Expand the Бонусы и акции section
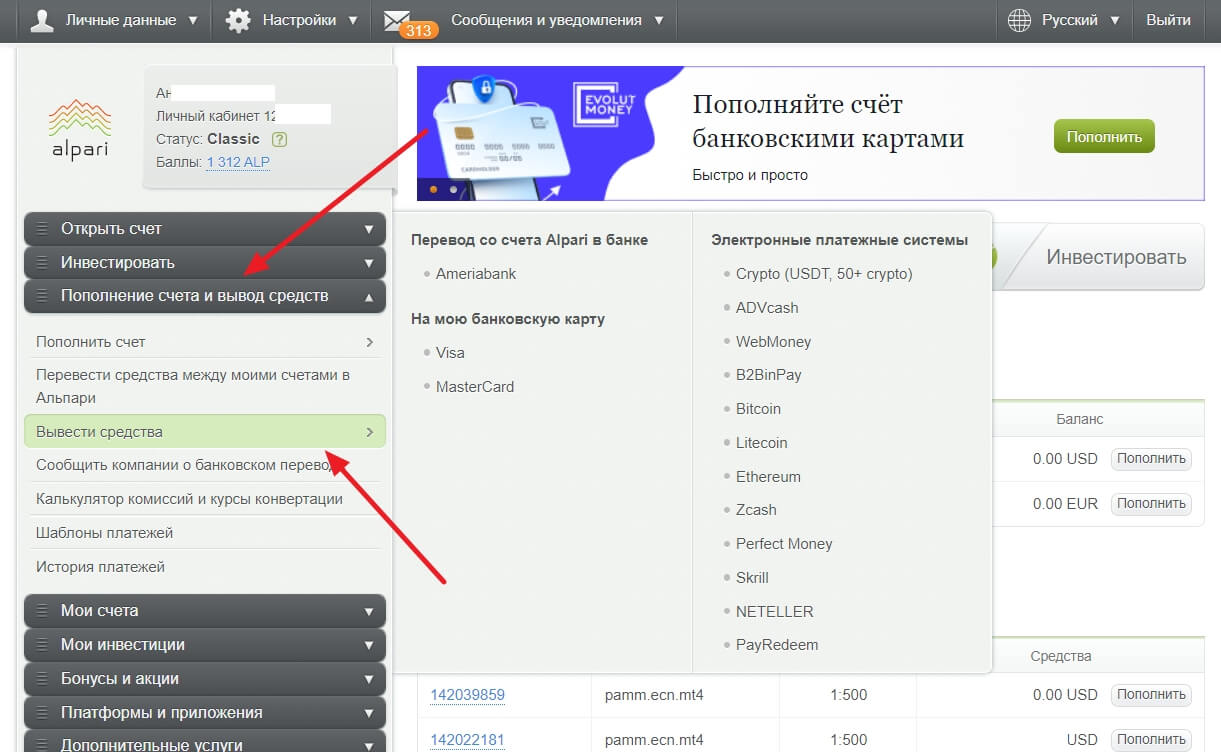 [205, 679]
